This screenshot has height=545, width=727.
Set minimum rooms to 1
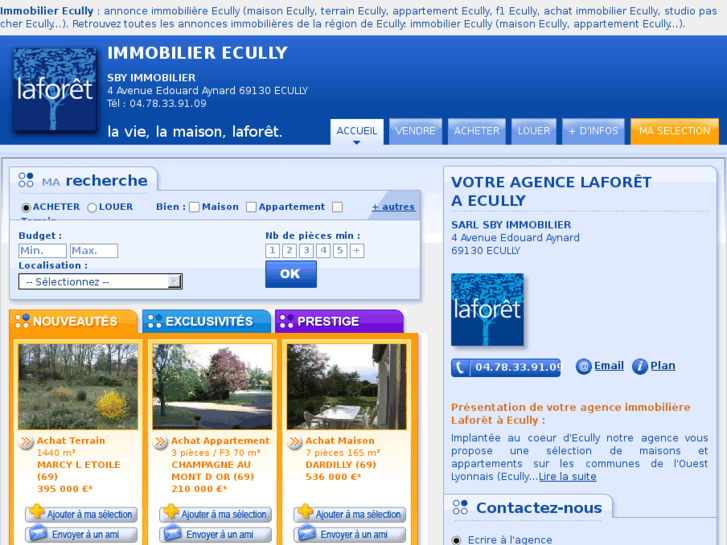pos(272,250)
